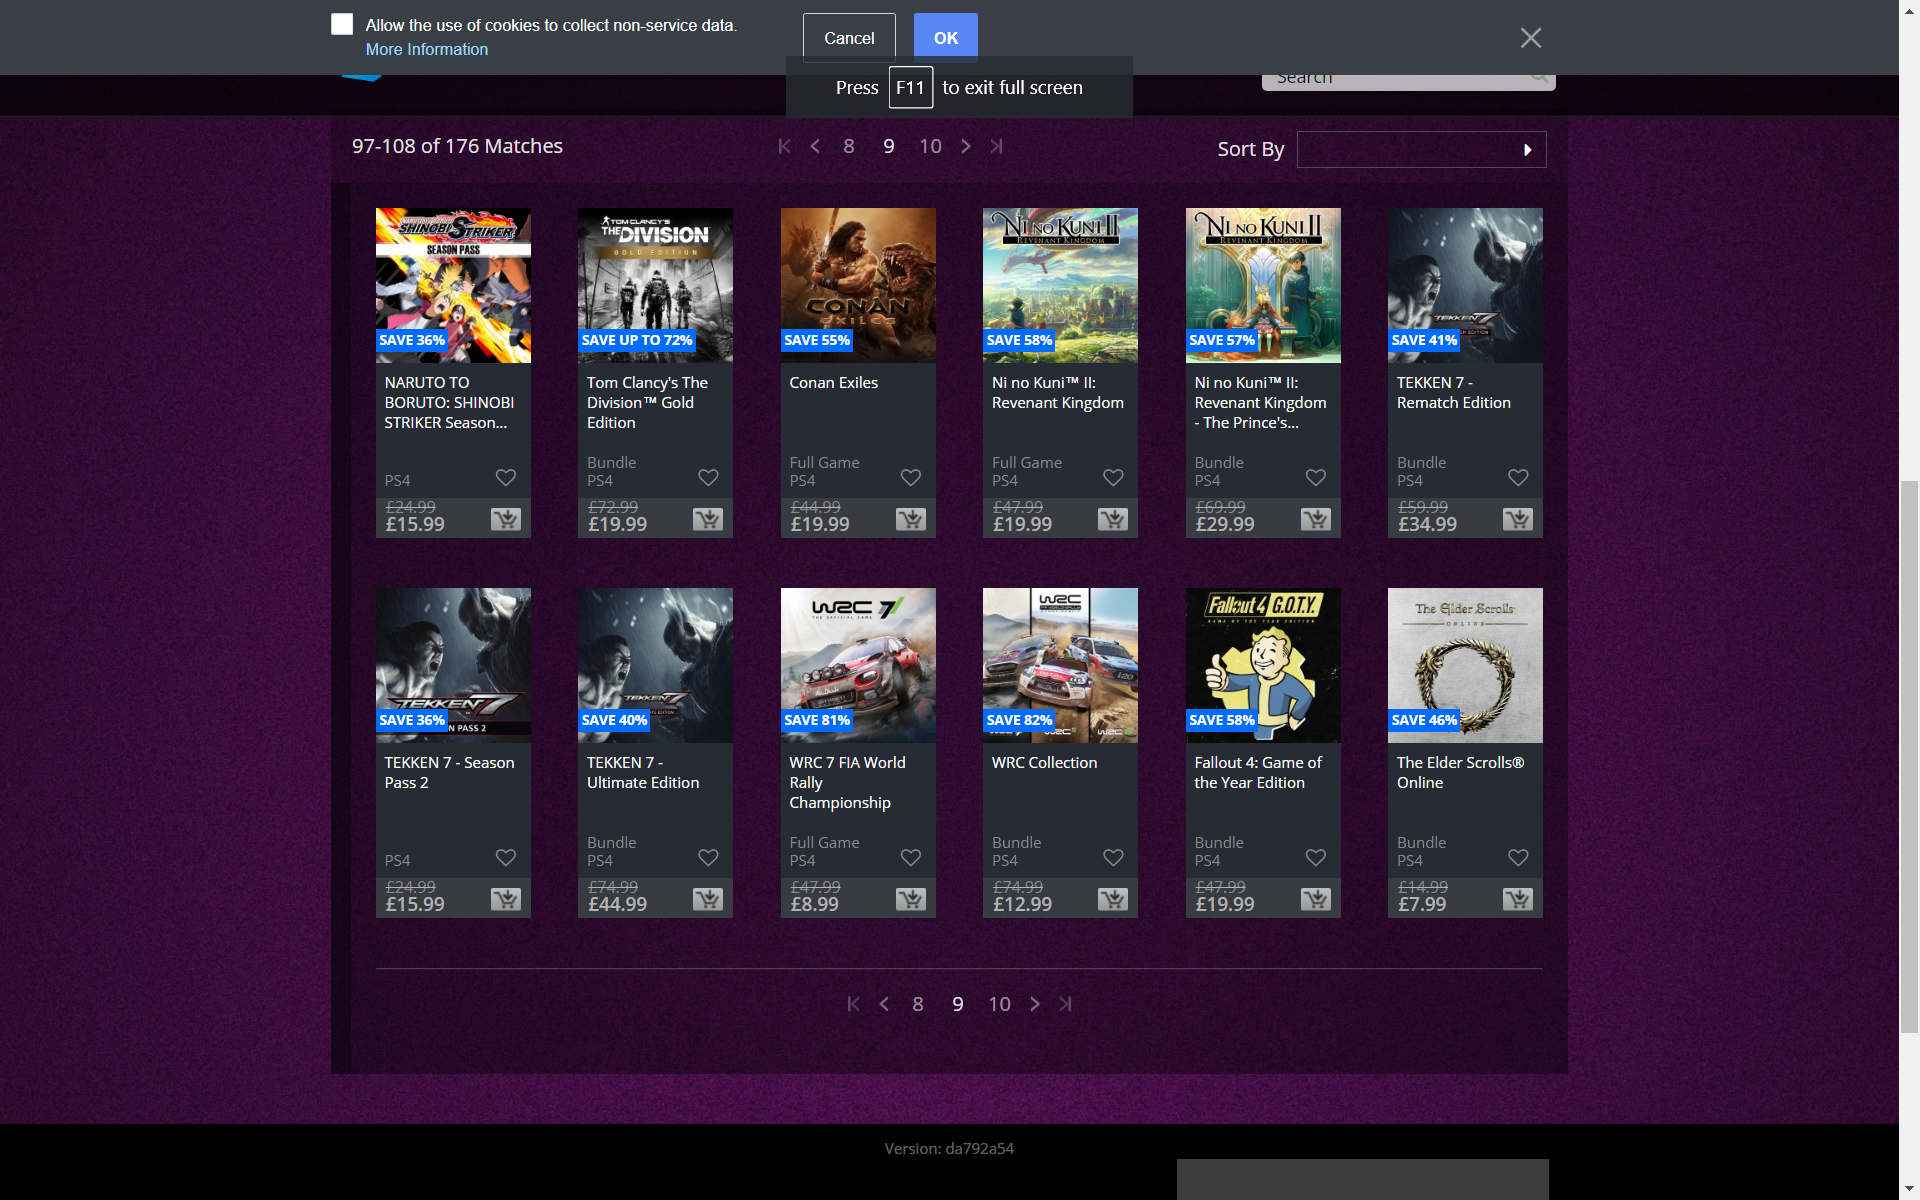This screenshot has width=1920, height=1200.
Task: Open Ni no Kuni II Full Game cover
Action: pyautogui.click(x=1060, y=285)
